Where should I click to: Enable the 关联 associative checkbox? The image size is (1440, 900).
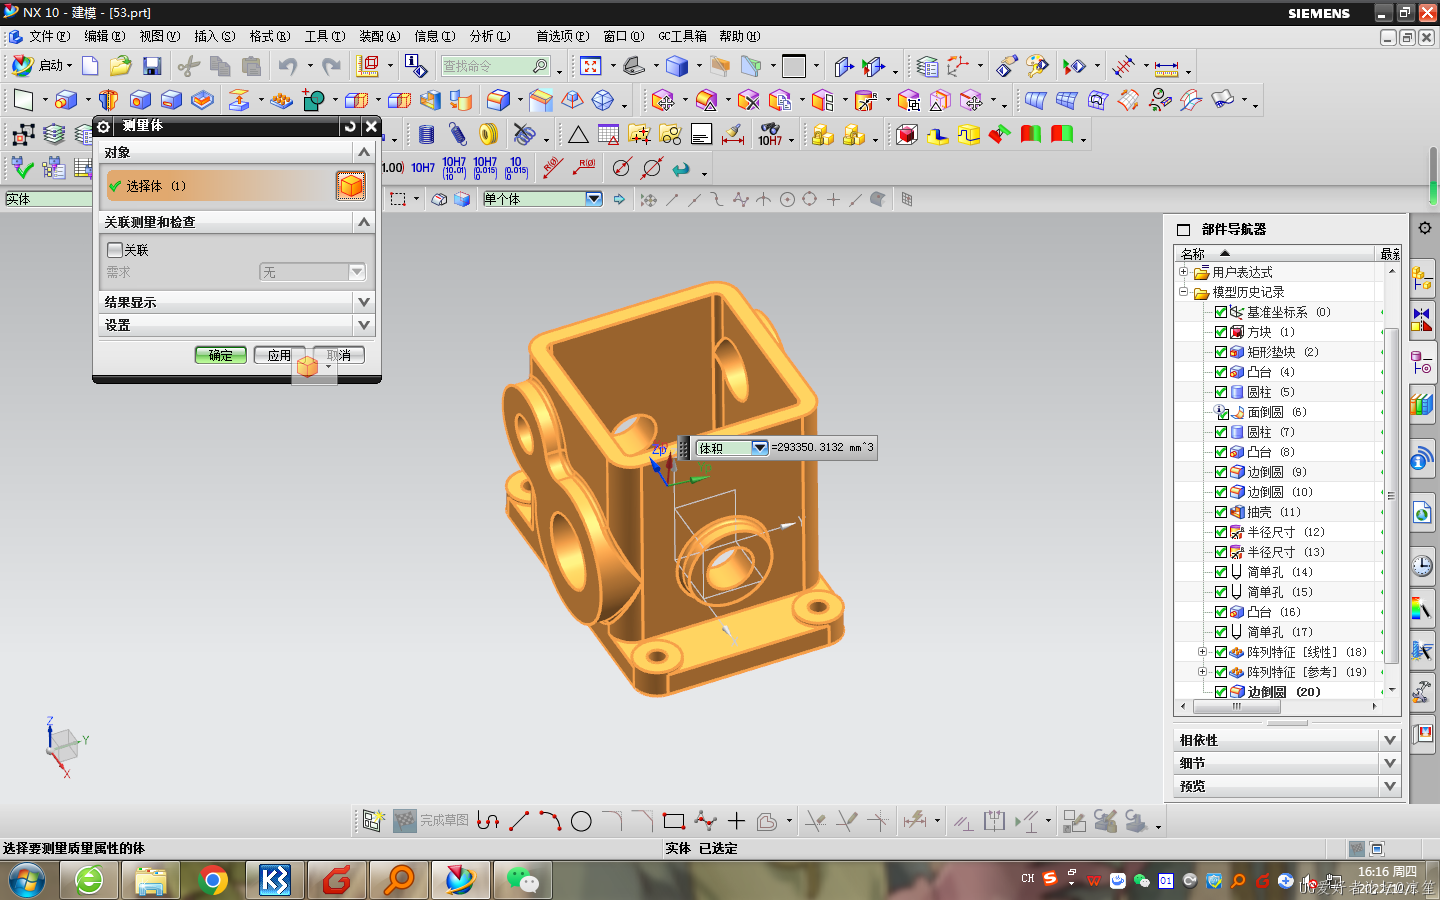point(115,250)
